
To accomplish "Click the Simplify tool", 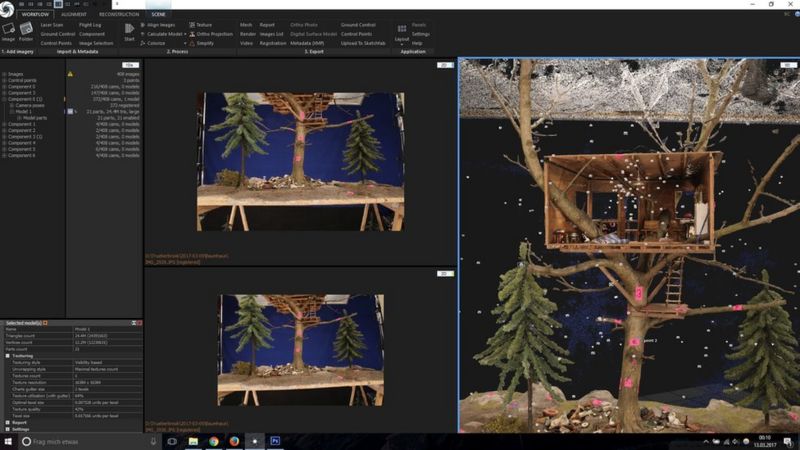I will click(x=203, y=43).
